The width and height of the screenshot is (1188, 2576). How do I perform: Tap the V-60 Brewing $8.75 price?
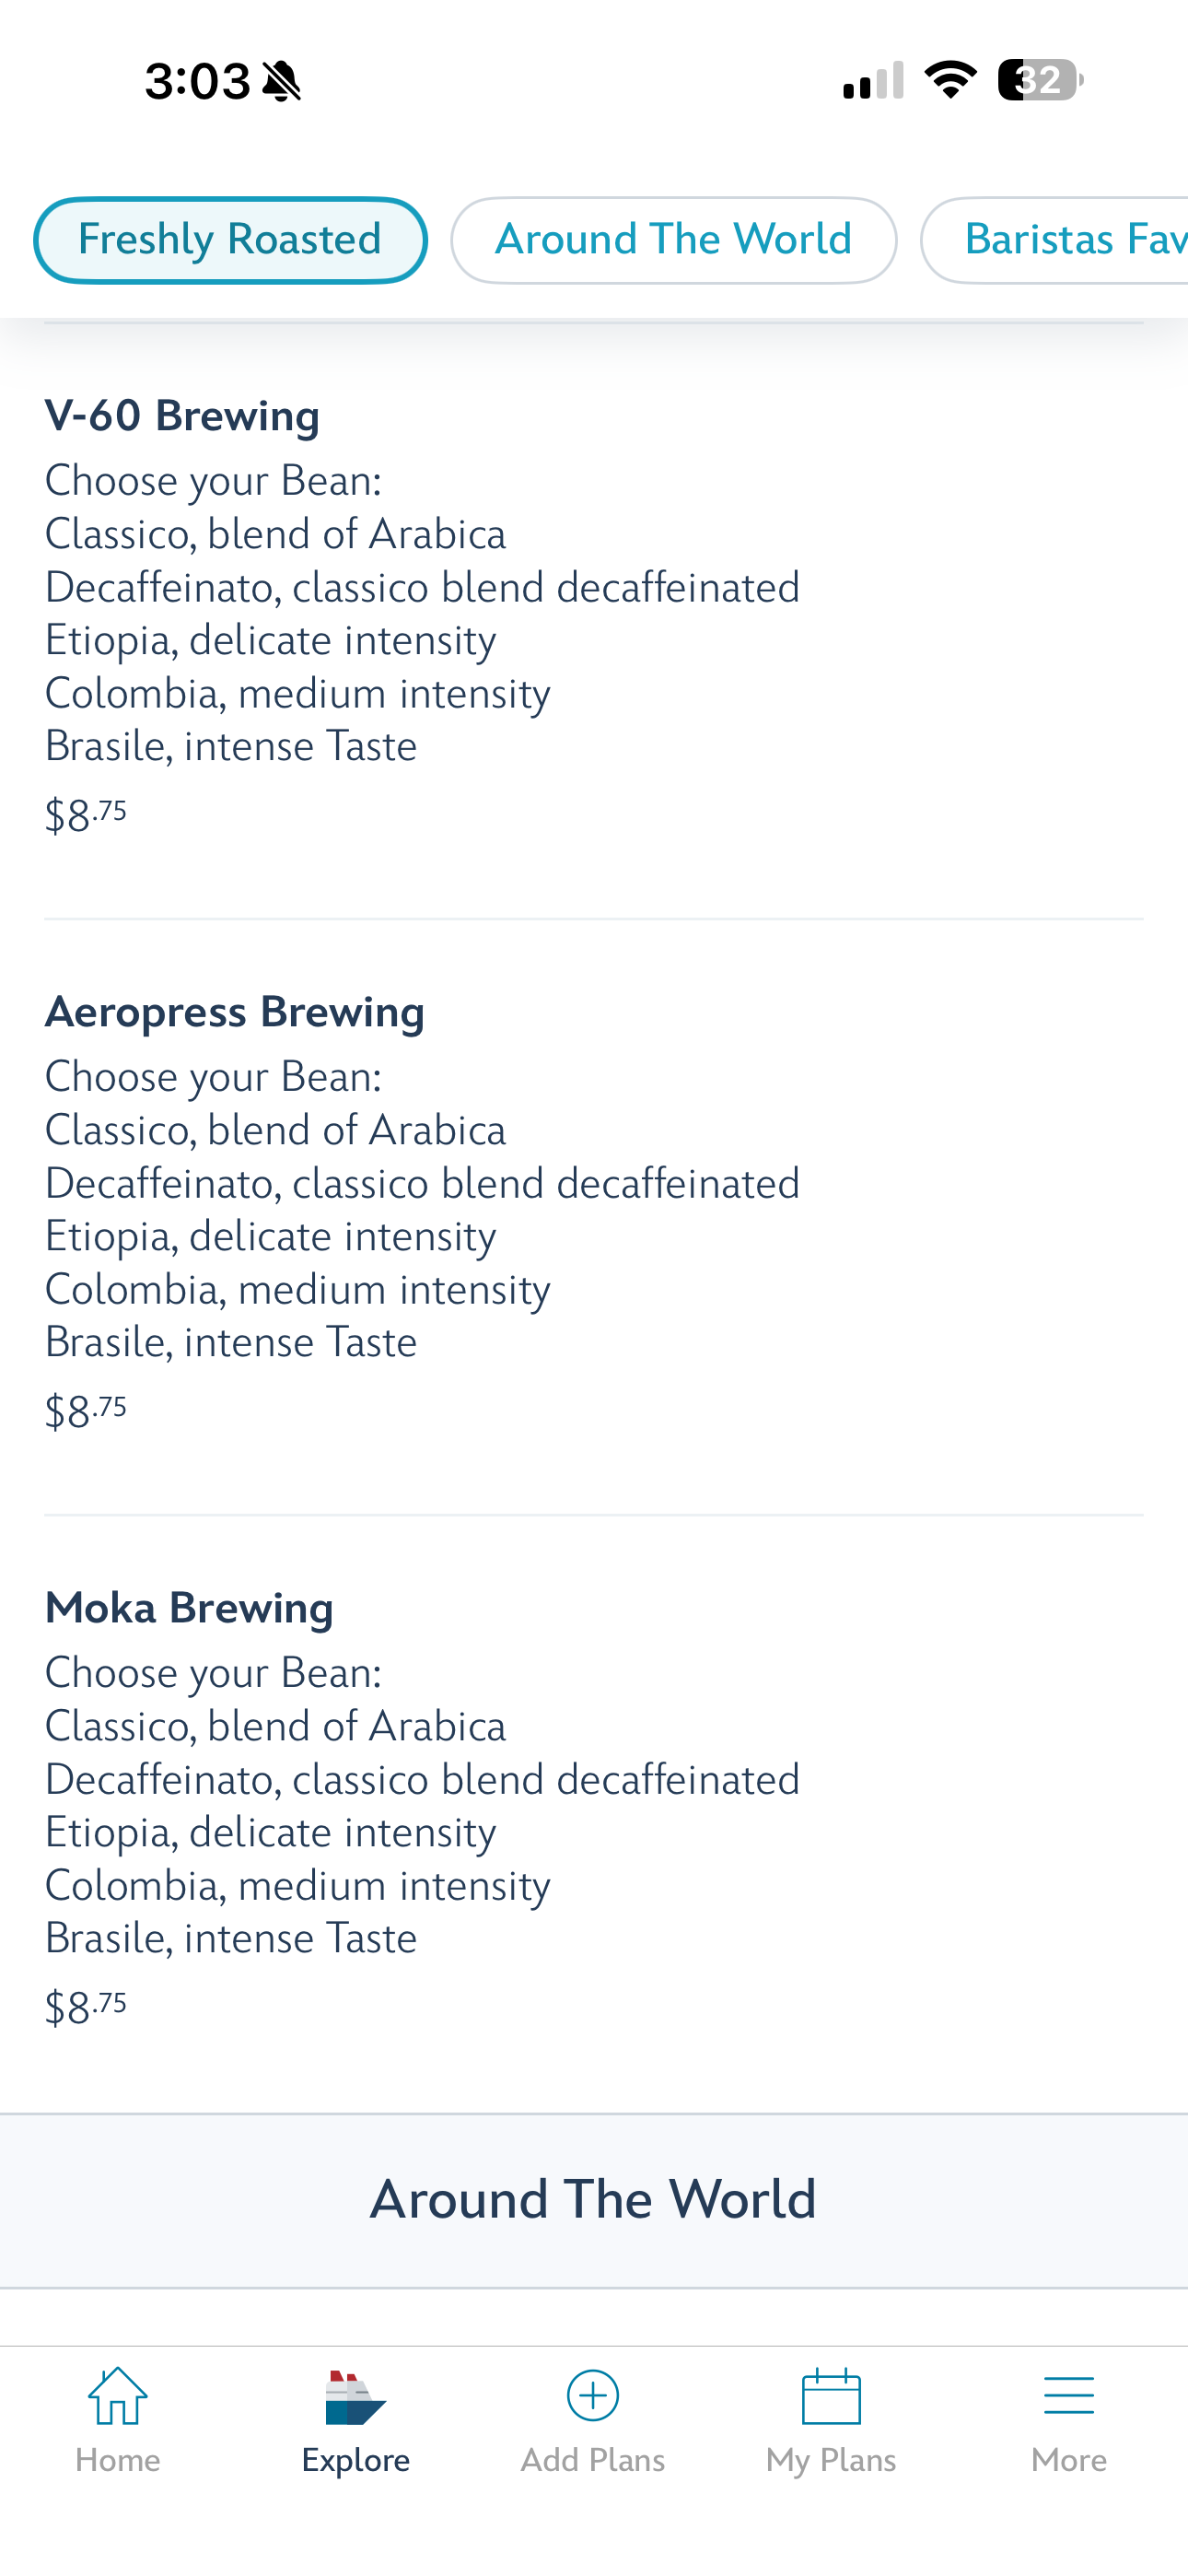[x=86, y=815]
